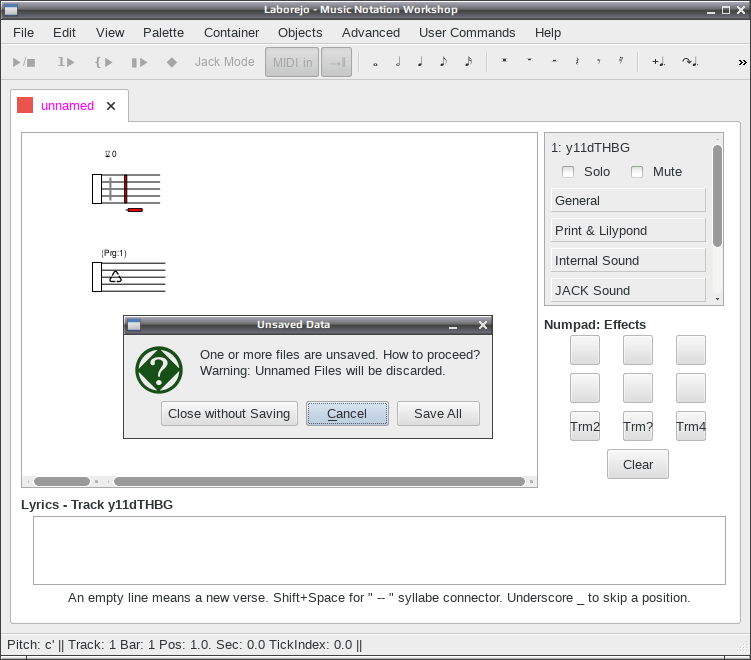Click the Clear effects button
Image resolution: width=751 pixels, height=660 pixels.
point(638,464)
